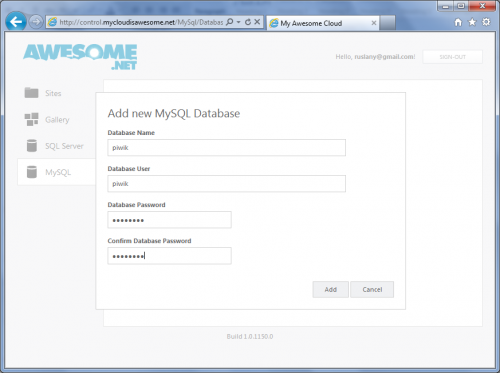Maximize the browser window

coord(461,6)
